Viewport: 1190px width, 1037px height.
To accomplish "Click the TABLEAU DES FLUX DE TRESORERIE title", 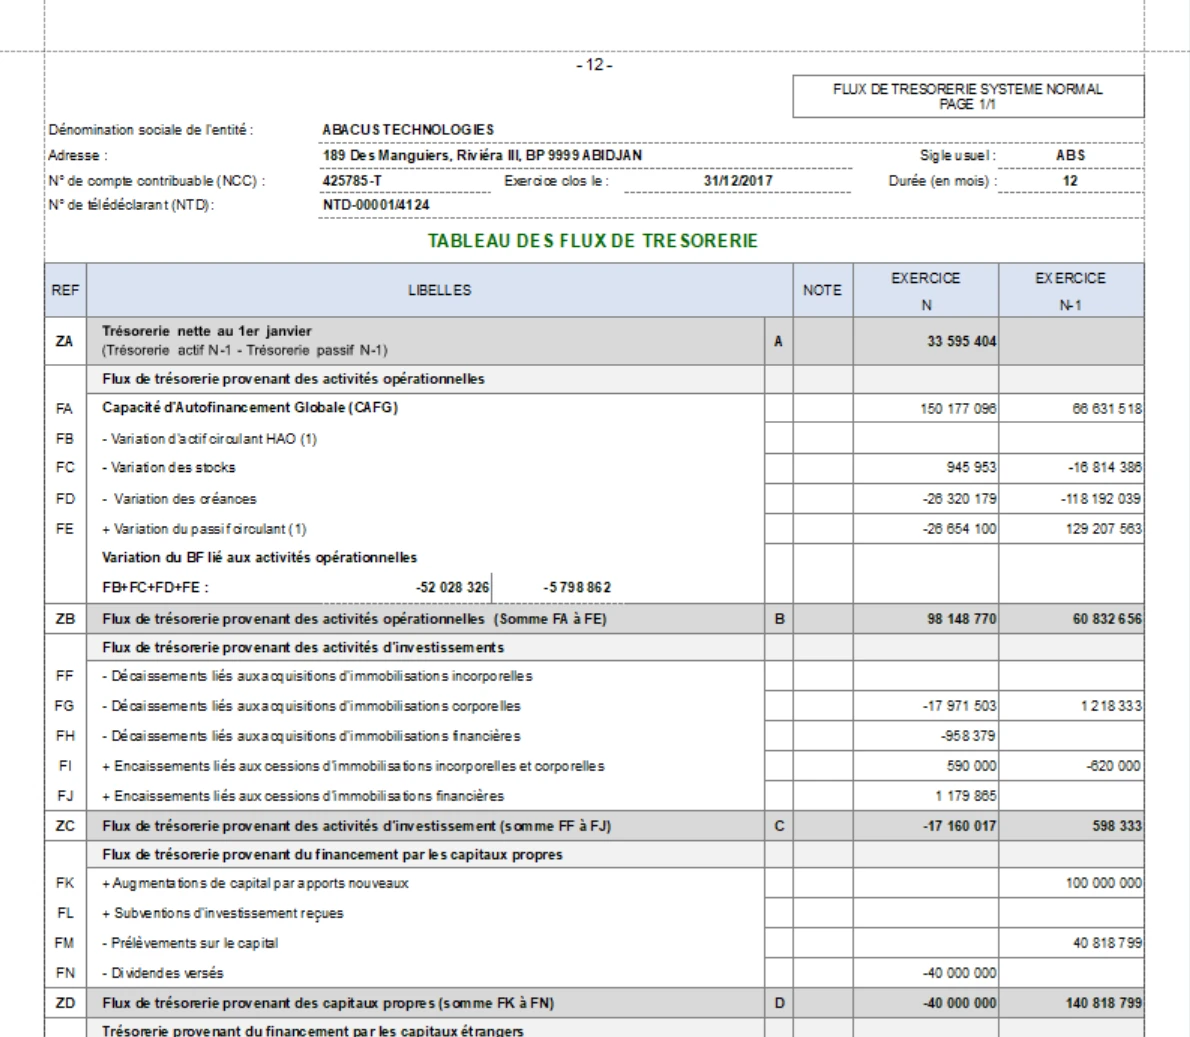I will pos(593,241).
